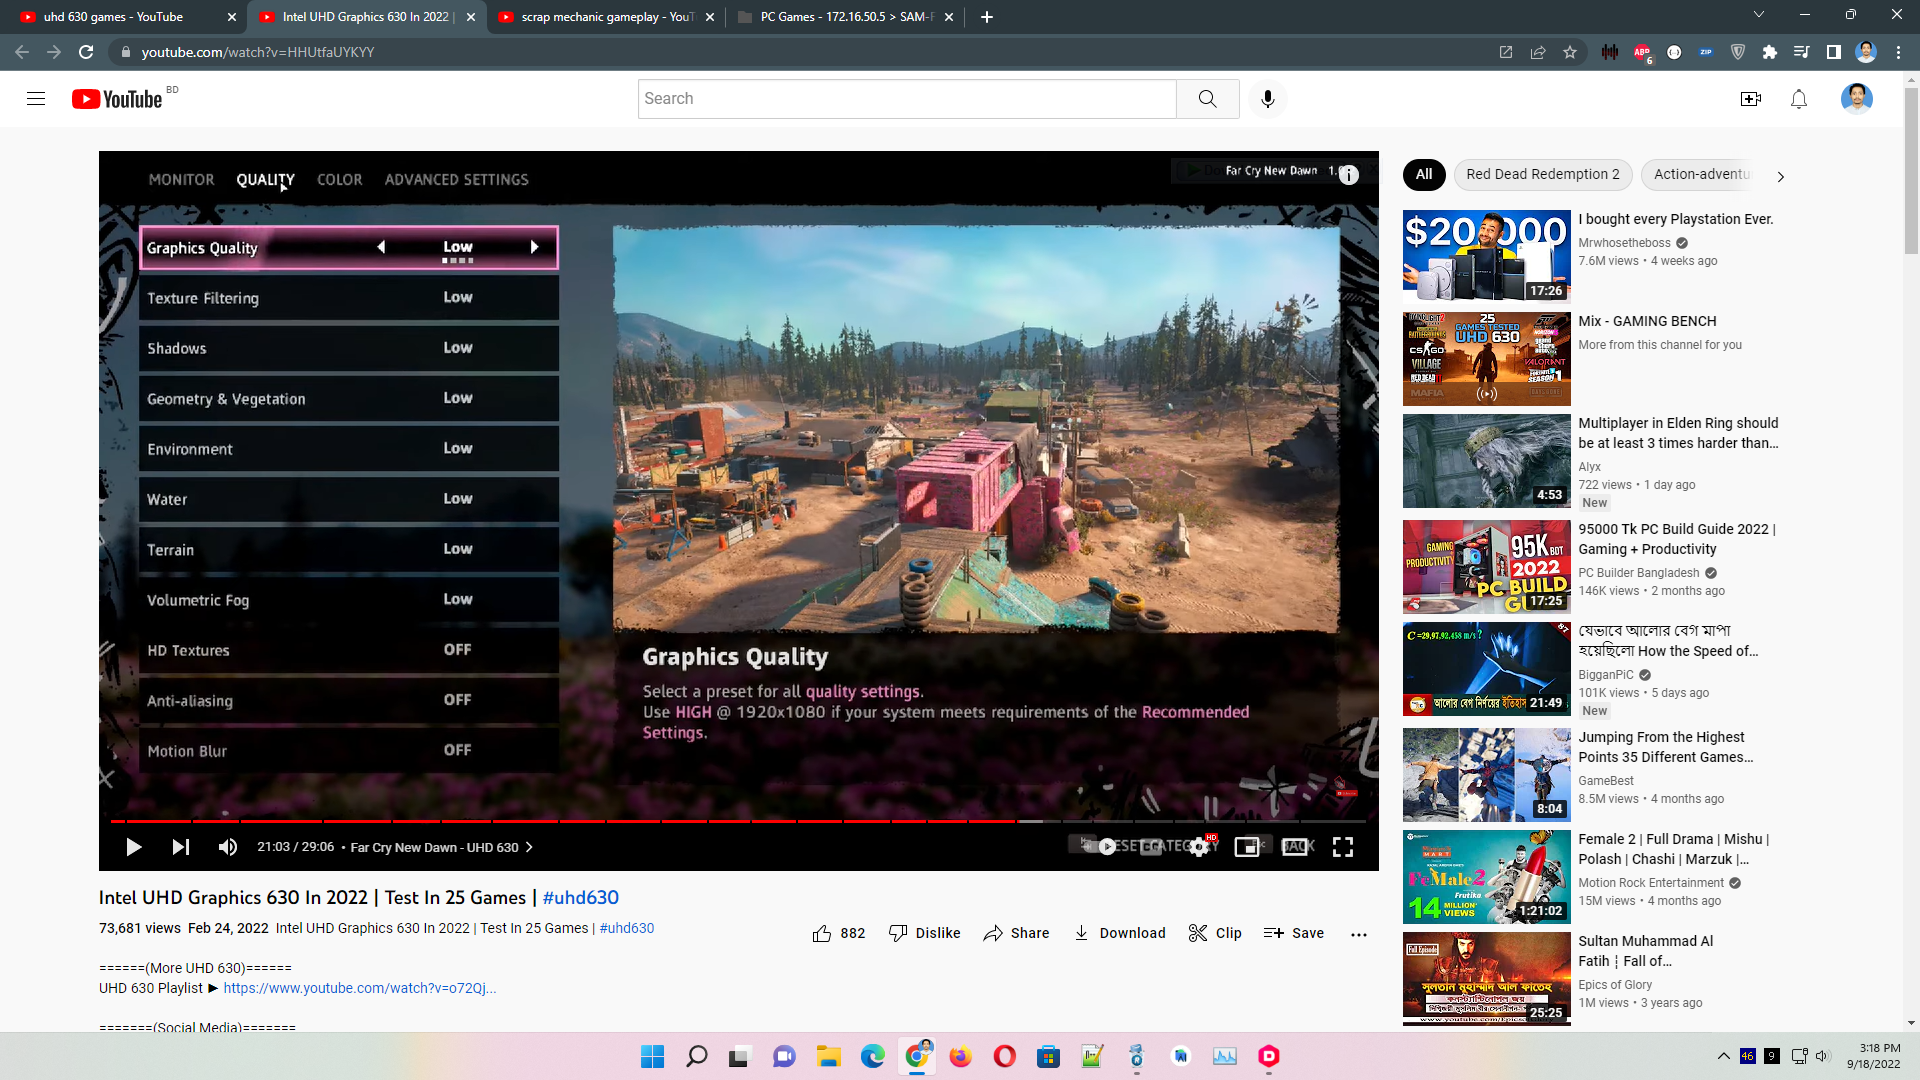Bookmark this page with star
The height and width of the screenshot is (1080, 1920).
(1570, 52)
